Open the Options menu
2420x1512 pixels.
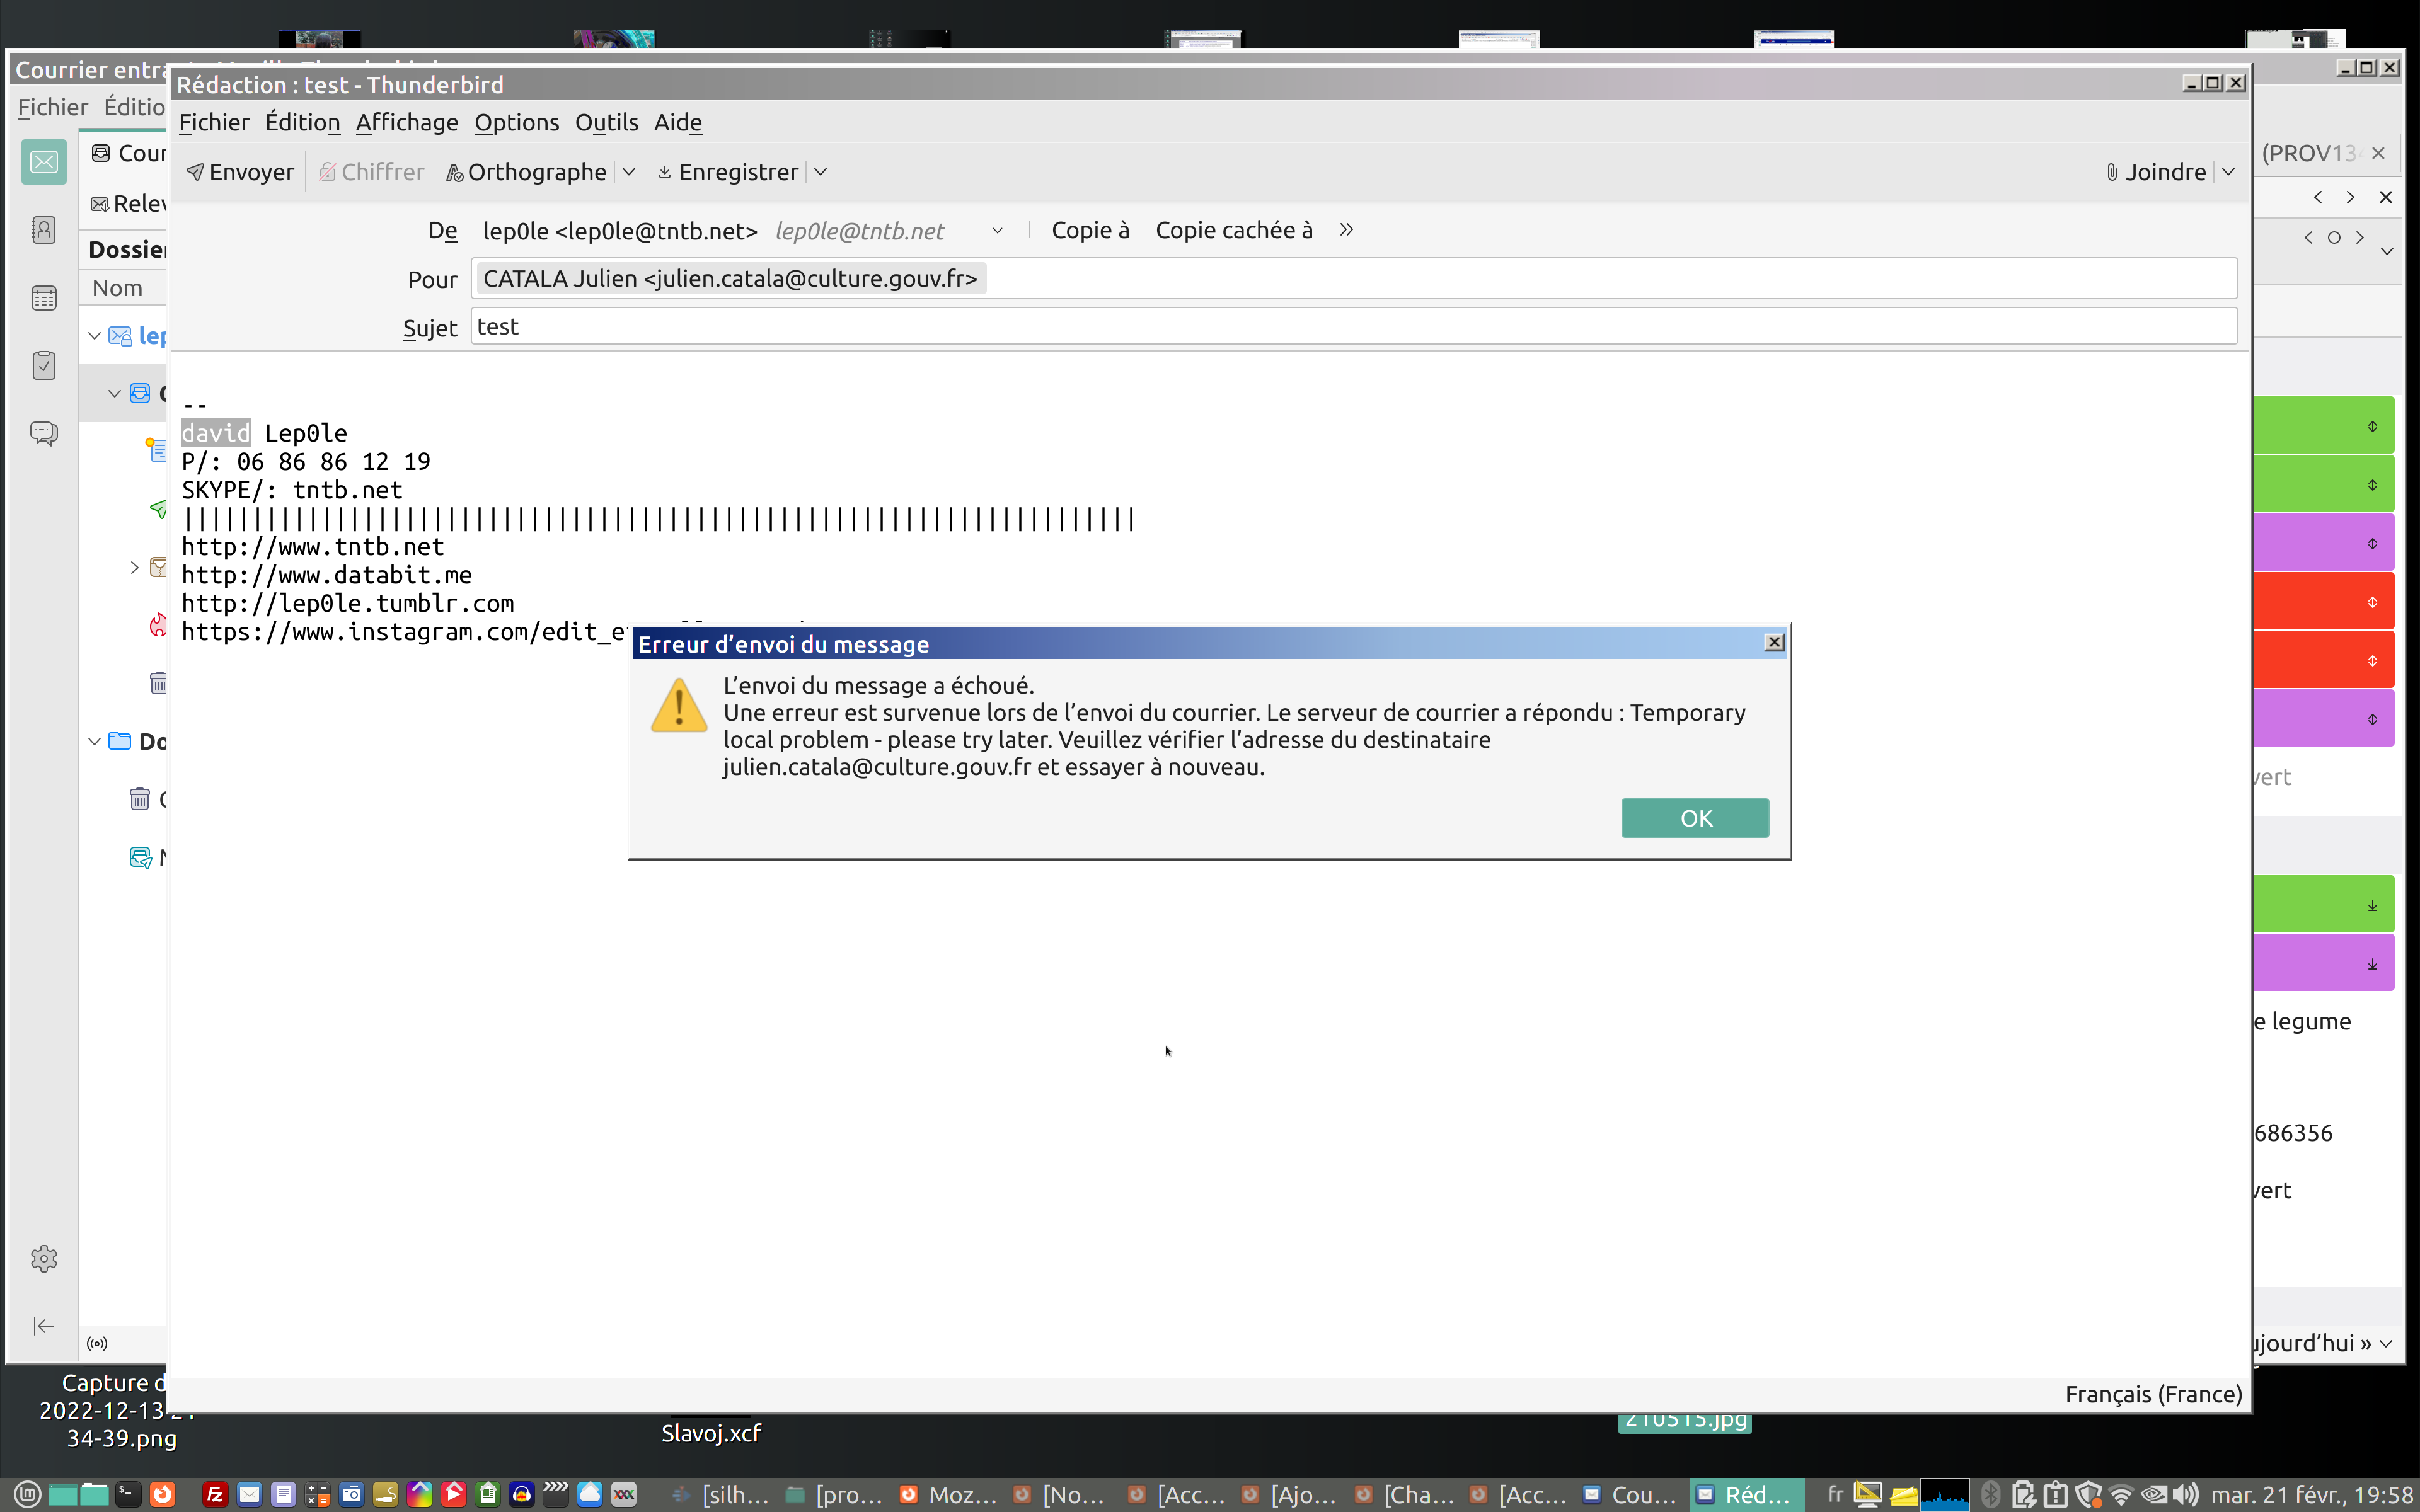click(x=516, y=122)
